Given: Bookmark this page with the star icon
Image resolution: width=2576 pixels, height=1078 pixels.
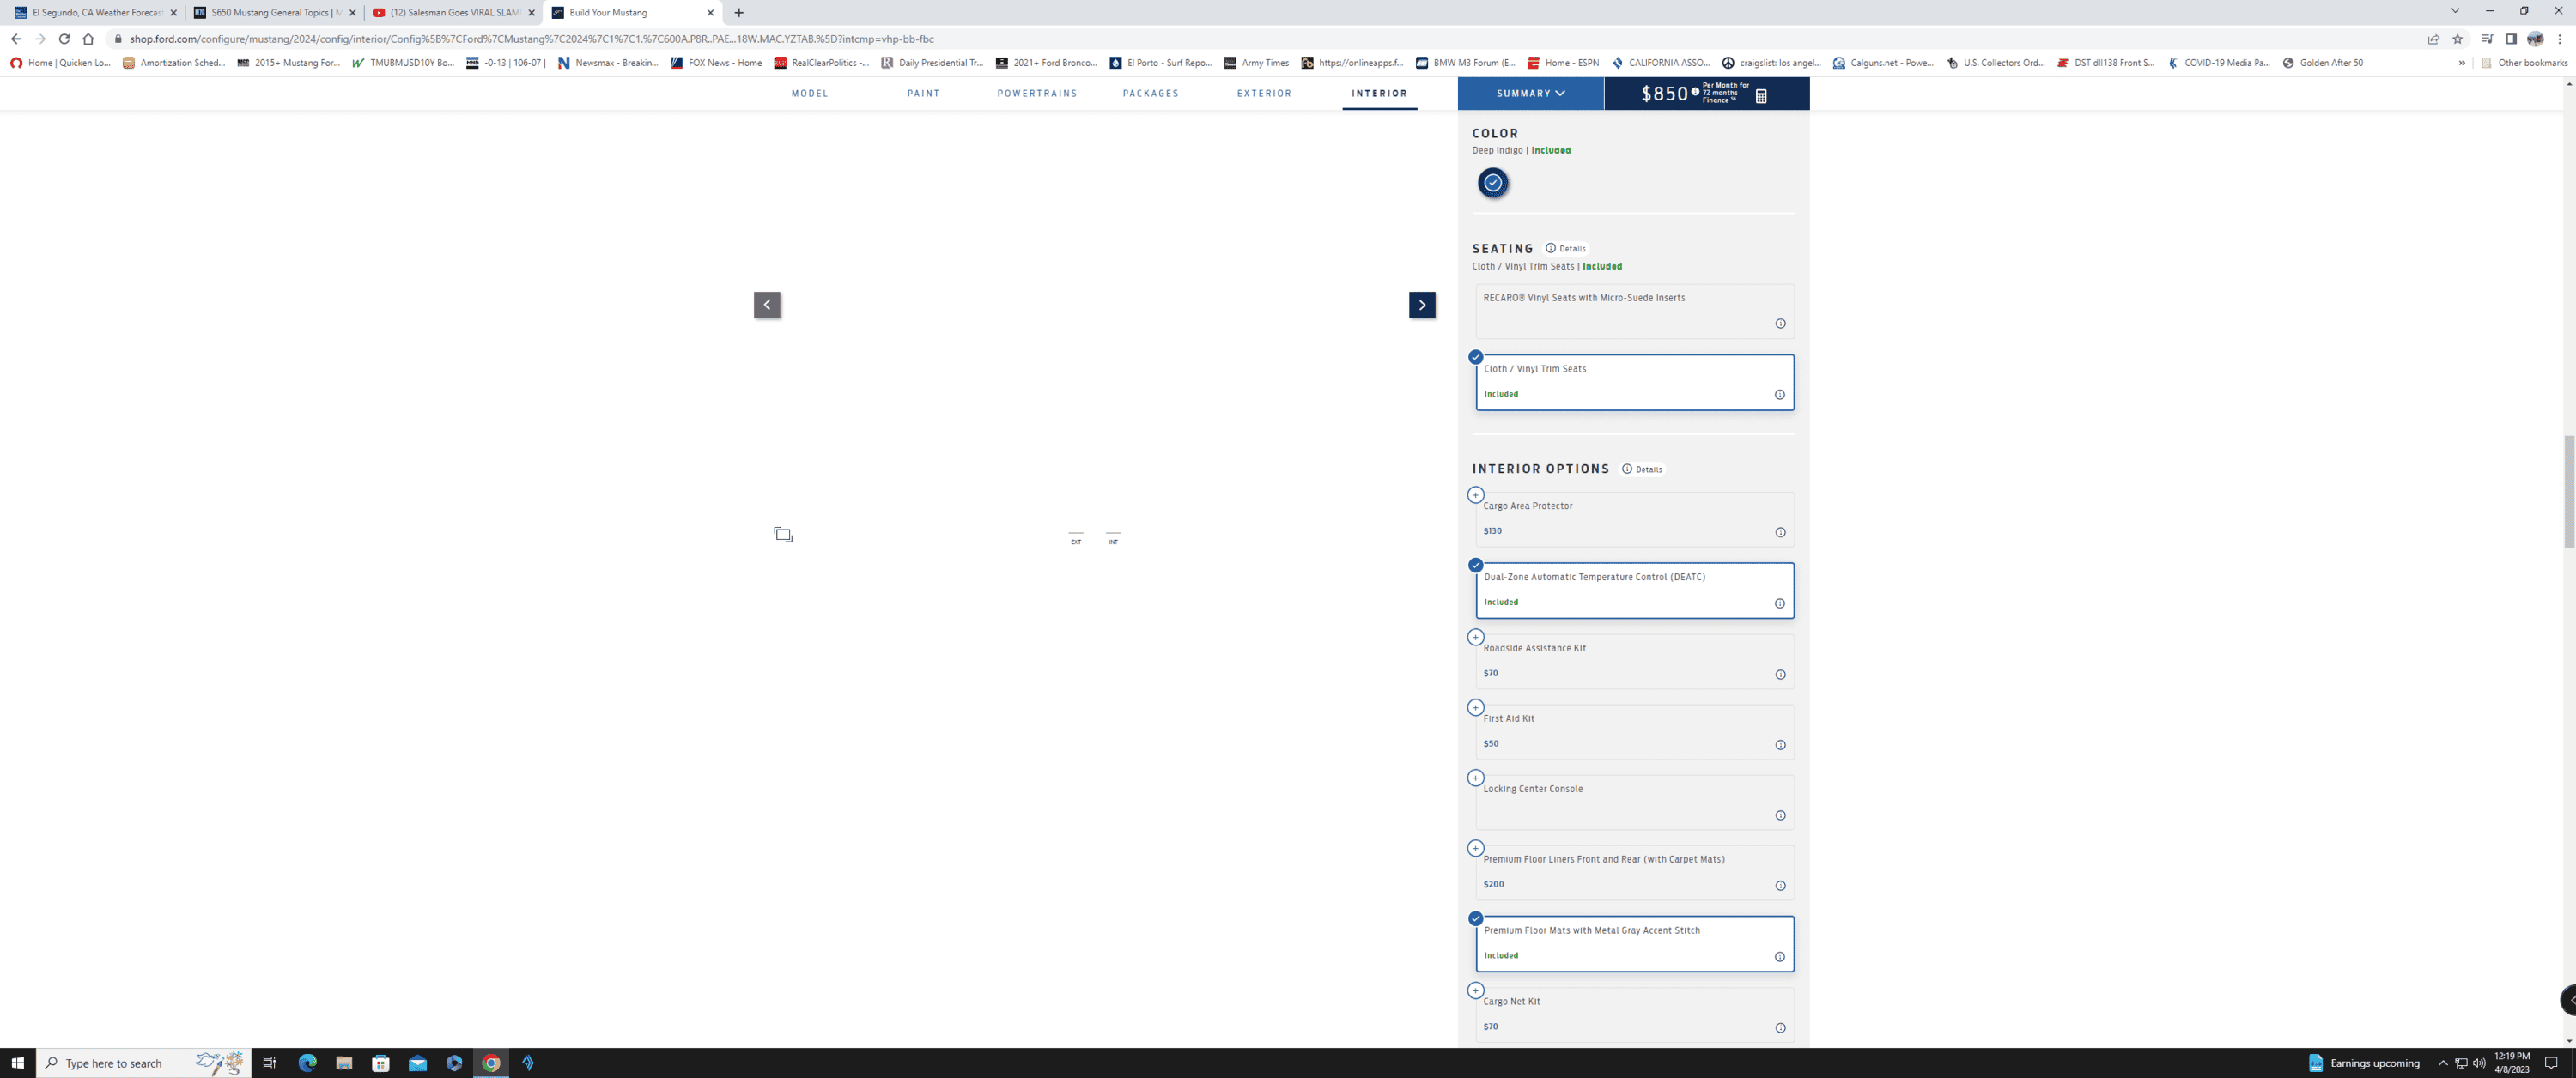Looking at the screenshot, I should pyautogui.click(x=2457, y=39).
